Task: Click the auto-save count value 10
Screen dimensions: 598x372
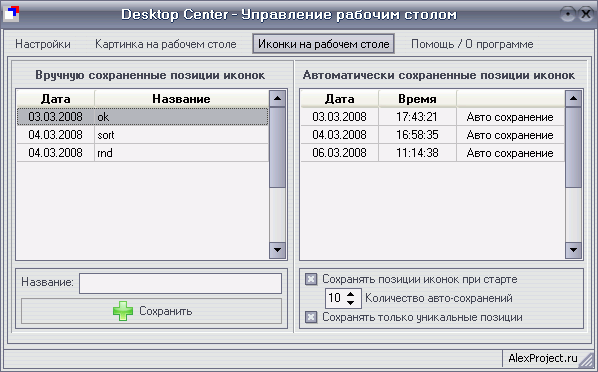Action: point(334,298)
